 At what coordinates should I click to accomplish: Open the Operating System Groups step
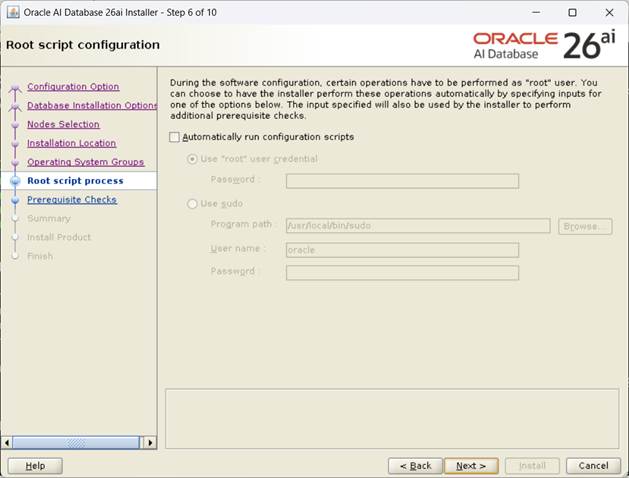85,162
